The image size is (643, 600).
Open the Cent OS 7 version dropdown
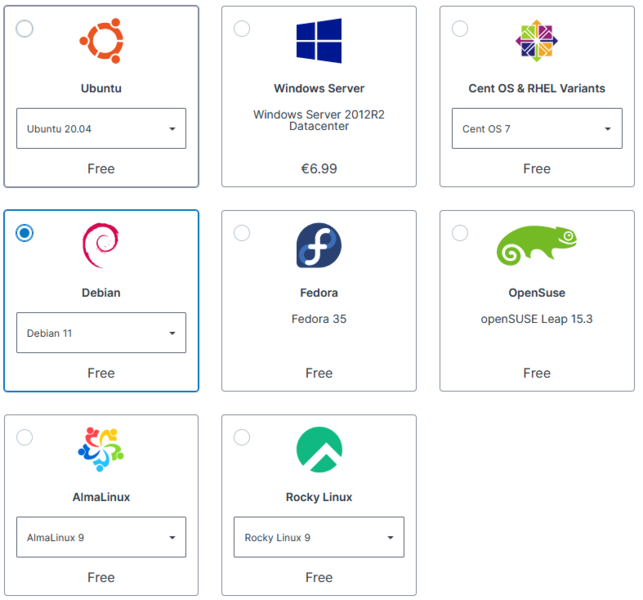[x=537, y=128]
